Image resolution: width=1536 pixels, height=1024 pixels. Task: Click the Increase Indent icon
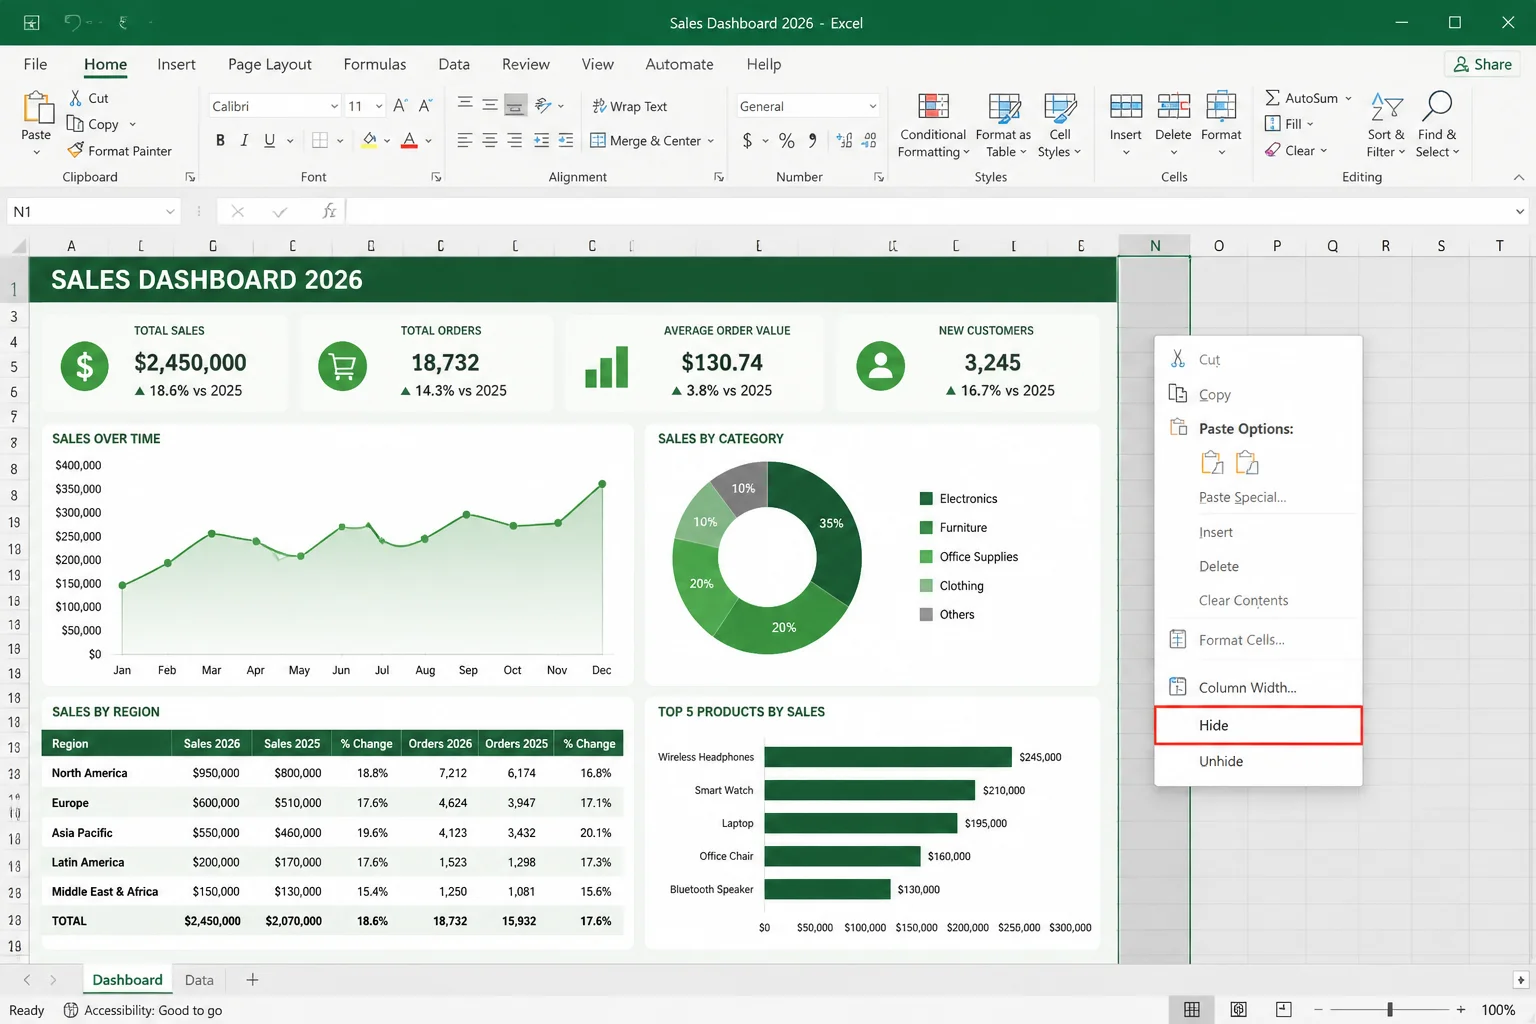pyautogui.click(x=566, y=140)
